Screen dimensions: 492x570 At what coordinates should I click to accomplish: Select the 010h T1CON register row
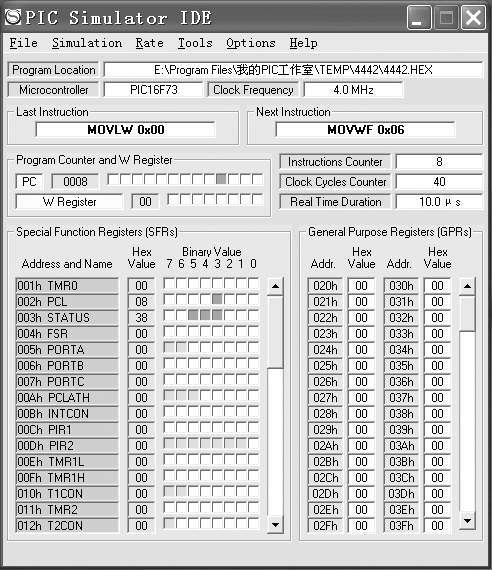pos(67,494)
